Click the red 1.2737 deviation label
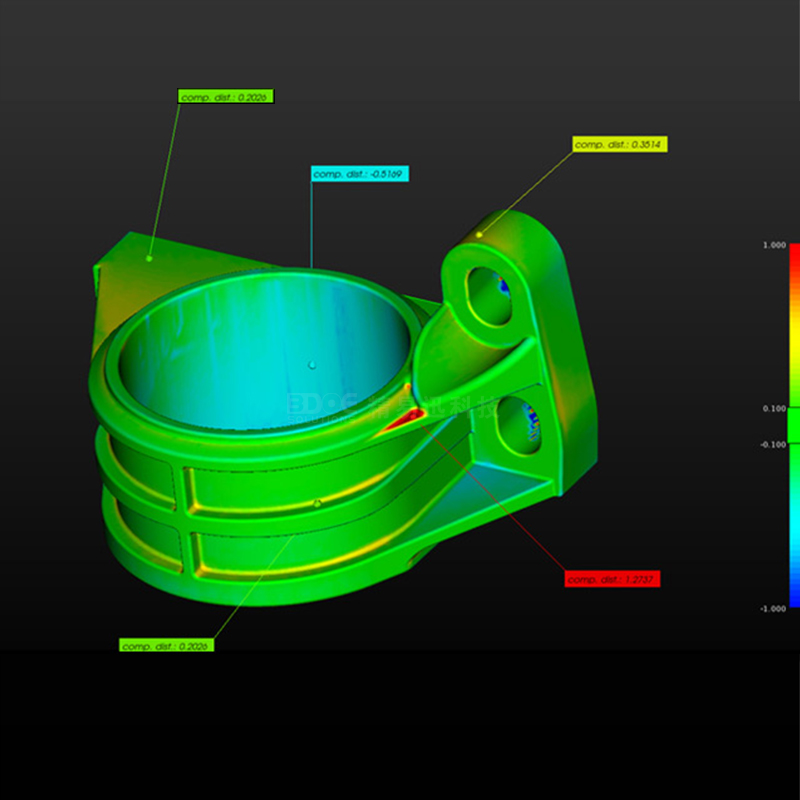800x800 pixels. click(612, 579)
